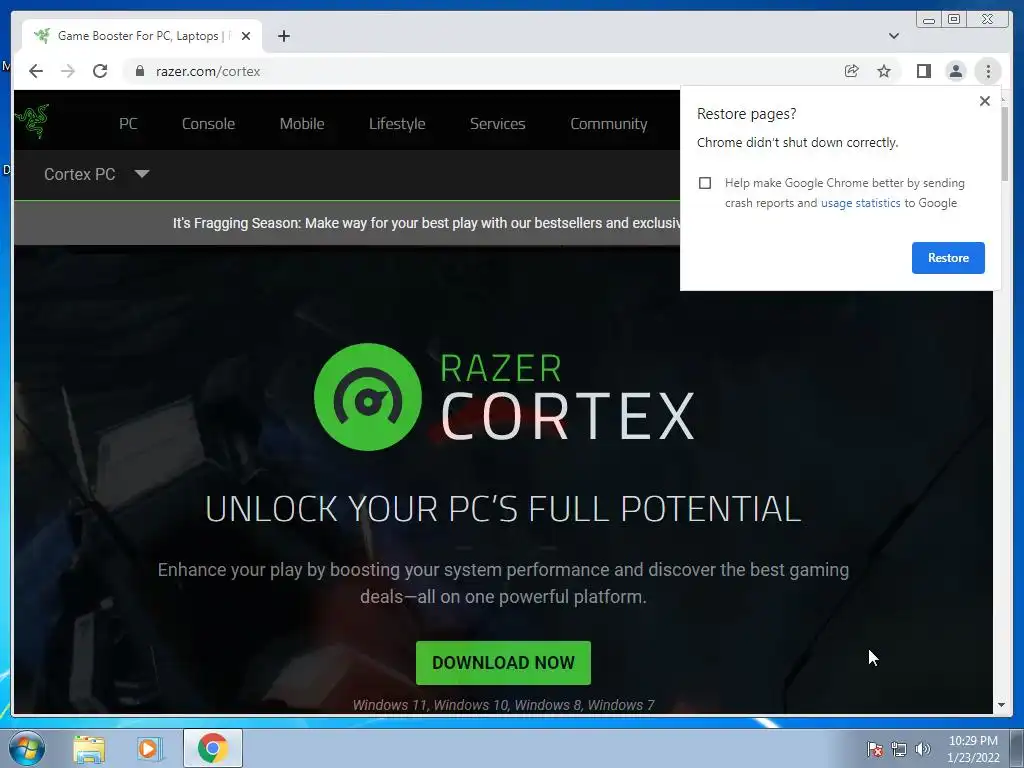Open Windows Explorer from taskbar
Viewport: 1024px width, 768px height.
click(89, 749)
